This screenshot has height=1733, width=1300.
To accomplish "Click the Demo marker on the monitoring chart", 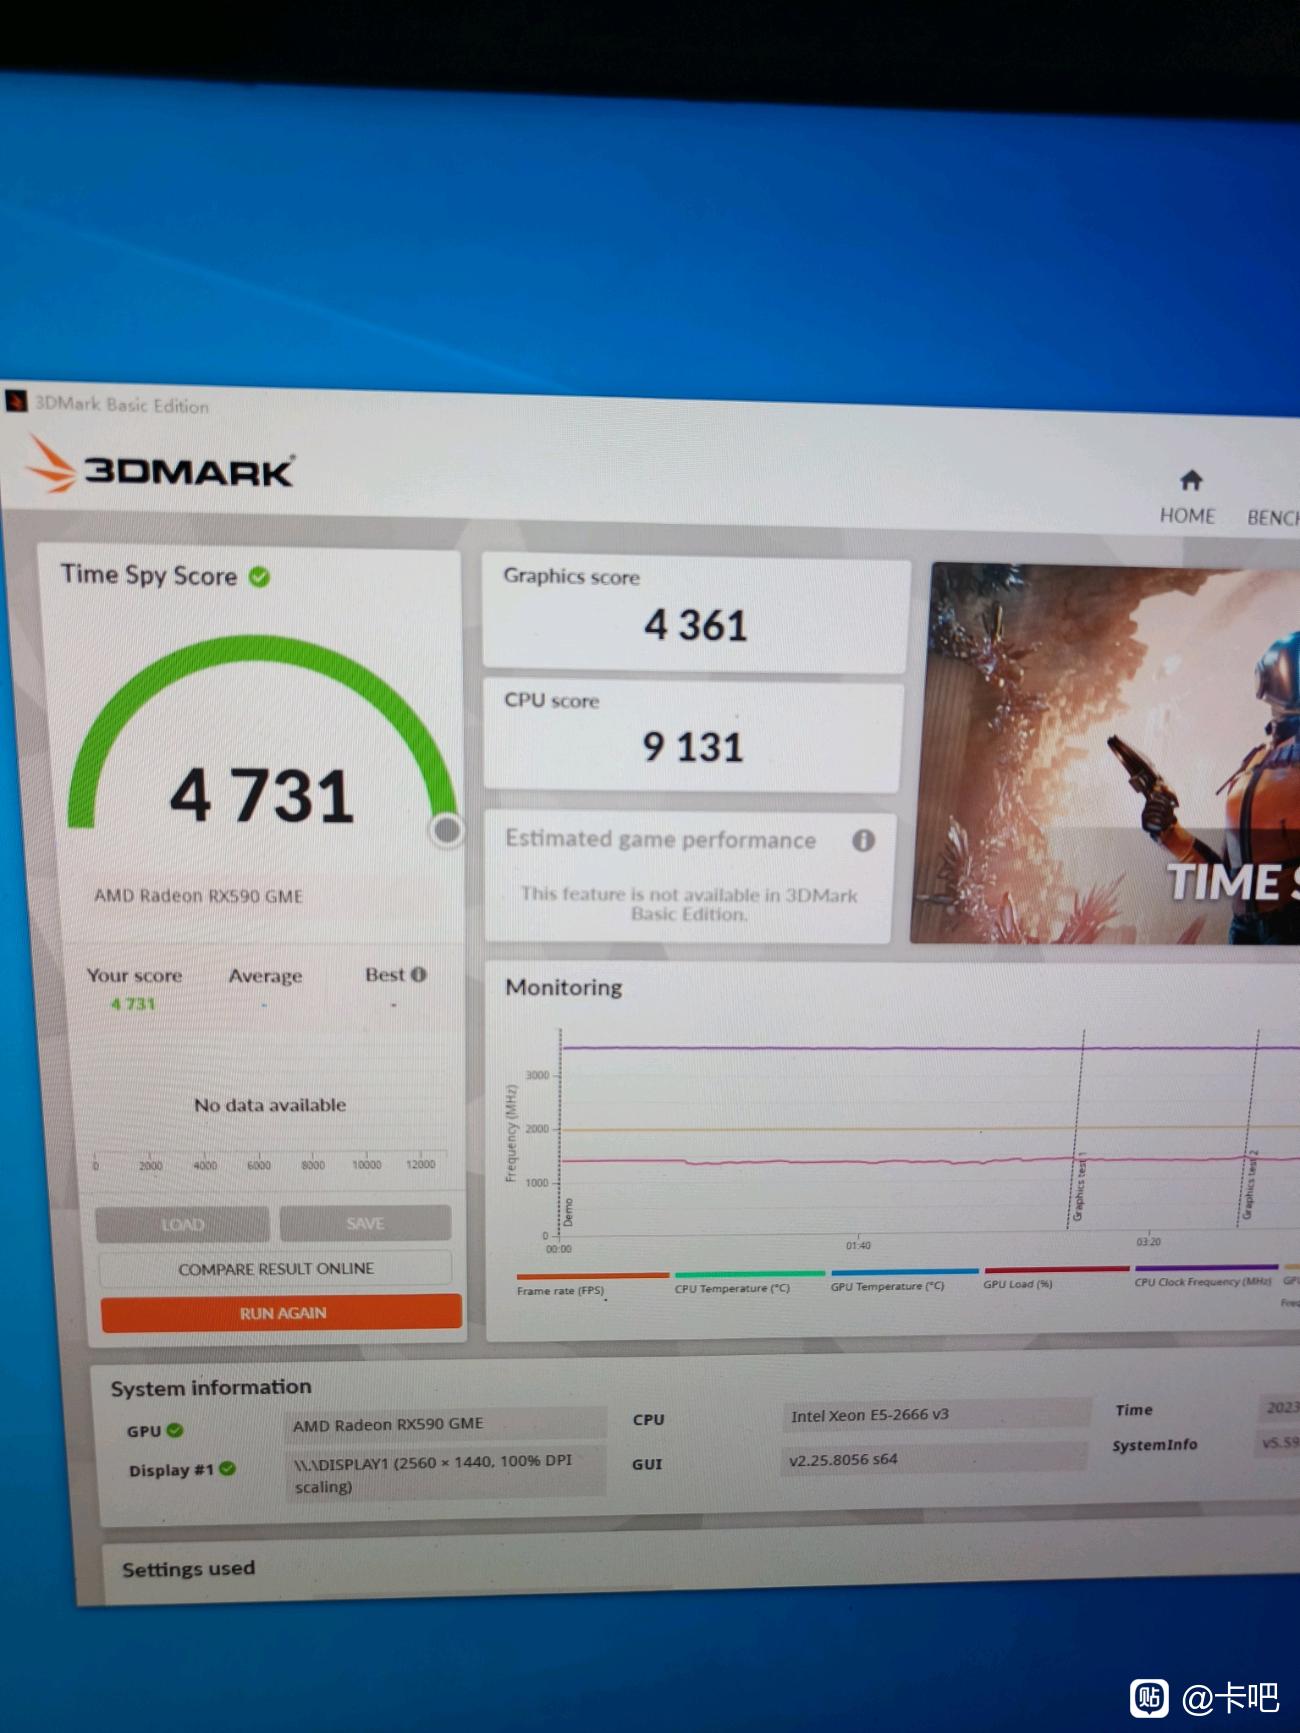I will tap(569, 1212).
